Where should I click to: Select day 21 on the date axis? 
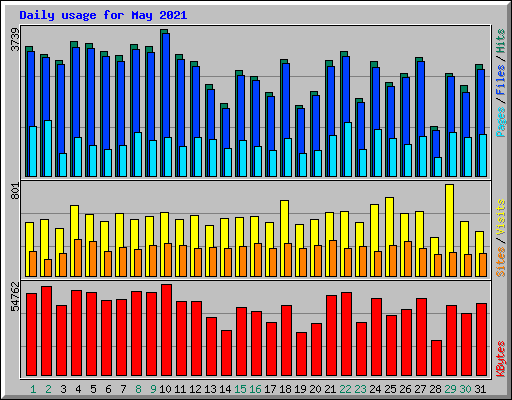pyautogui.click(x=330, y=389)
